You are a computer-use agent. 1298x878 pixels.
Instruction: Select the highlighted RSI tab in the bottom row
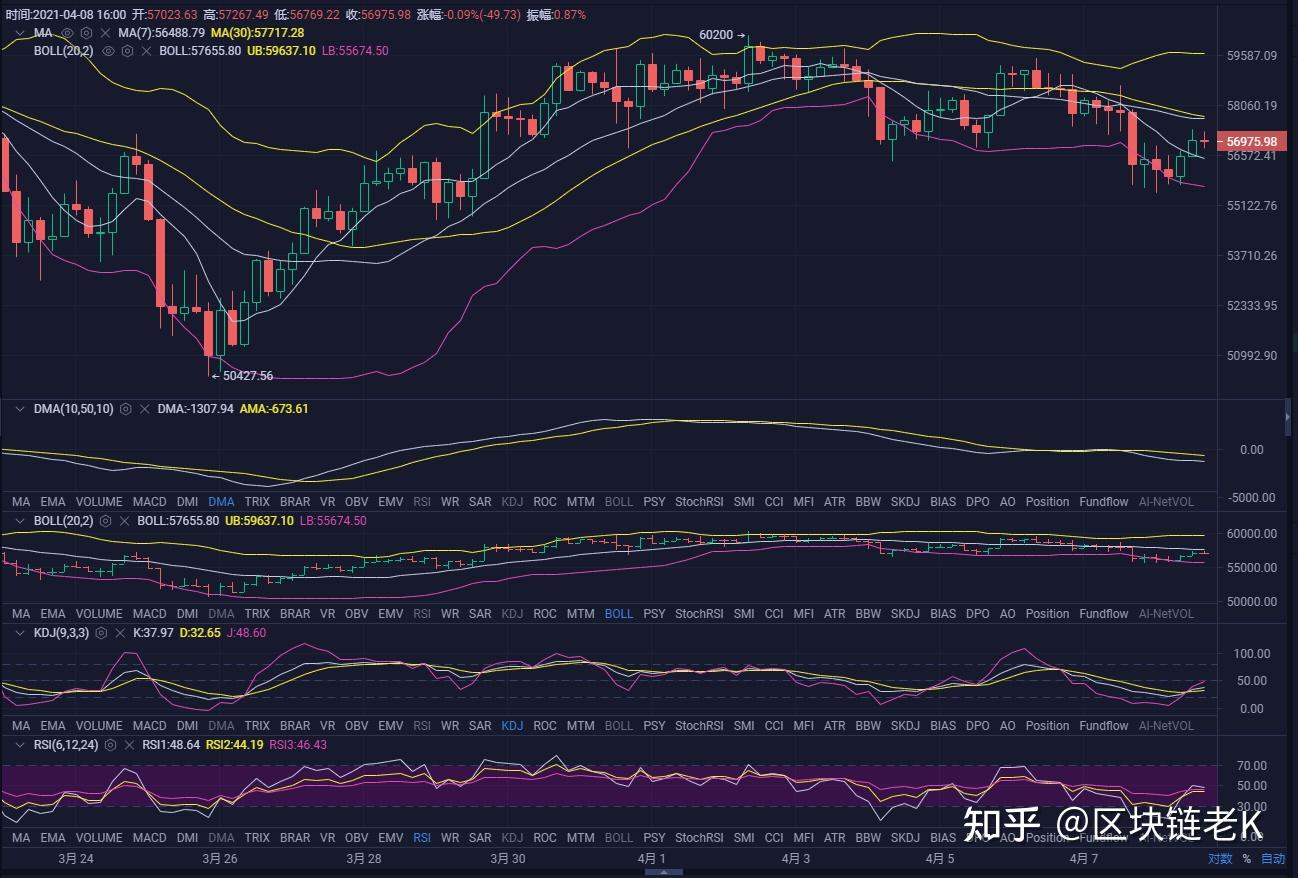422,838
